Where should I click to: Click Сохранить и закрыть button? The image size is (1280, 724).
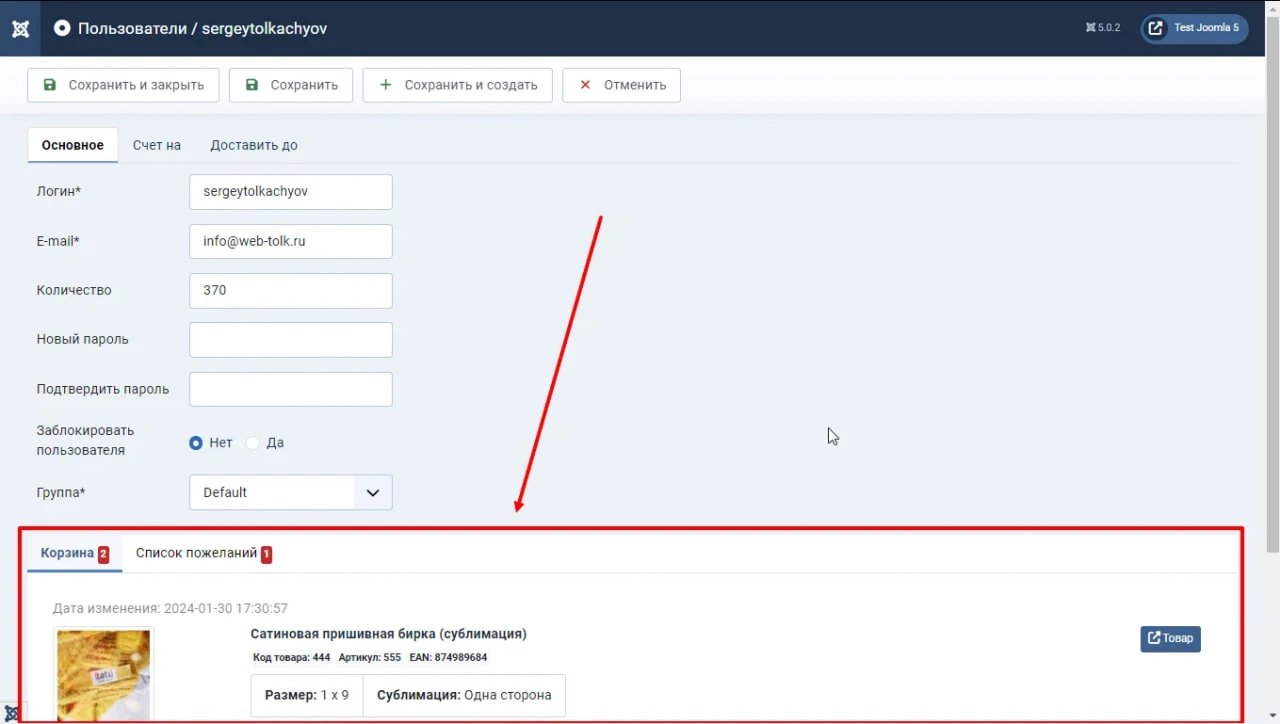point(123,85)
